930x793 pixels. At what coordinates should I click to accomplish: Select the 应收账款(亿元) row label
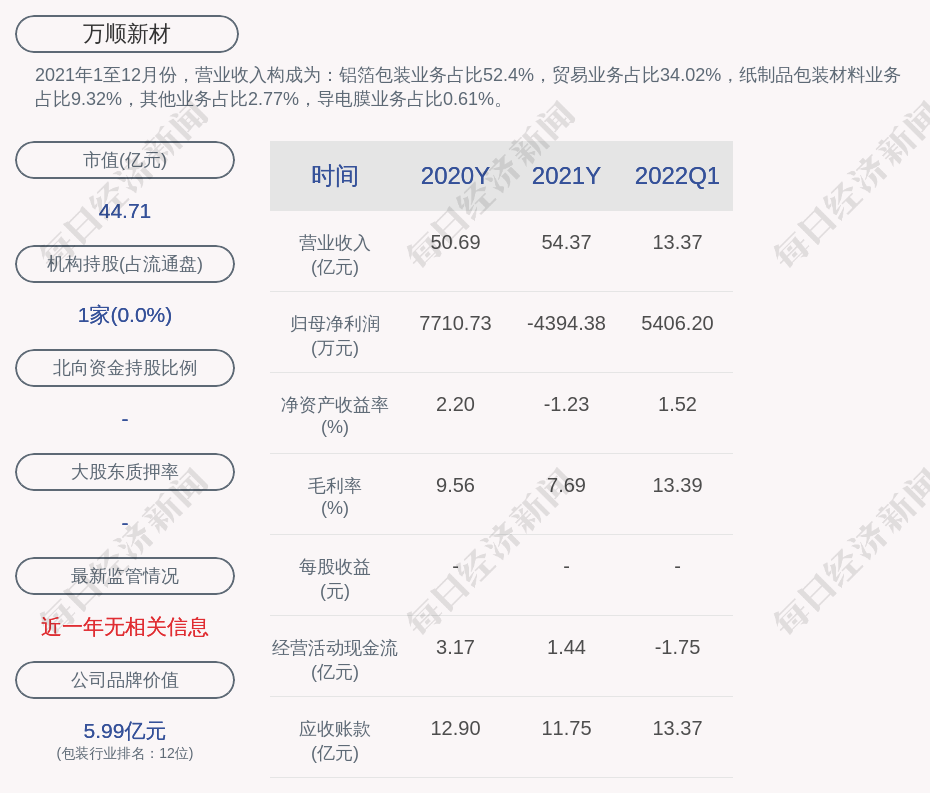[335, 741]
